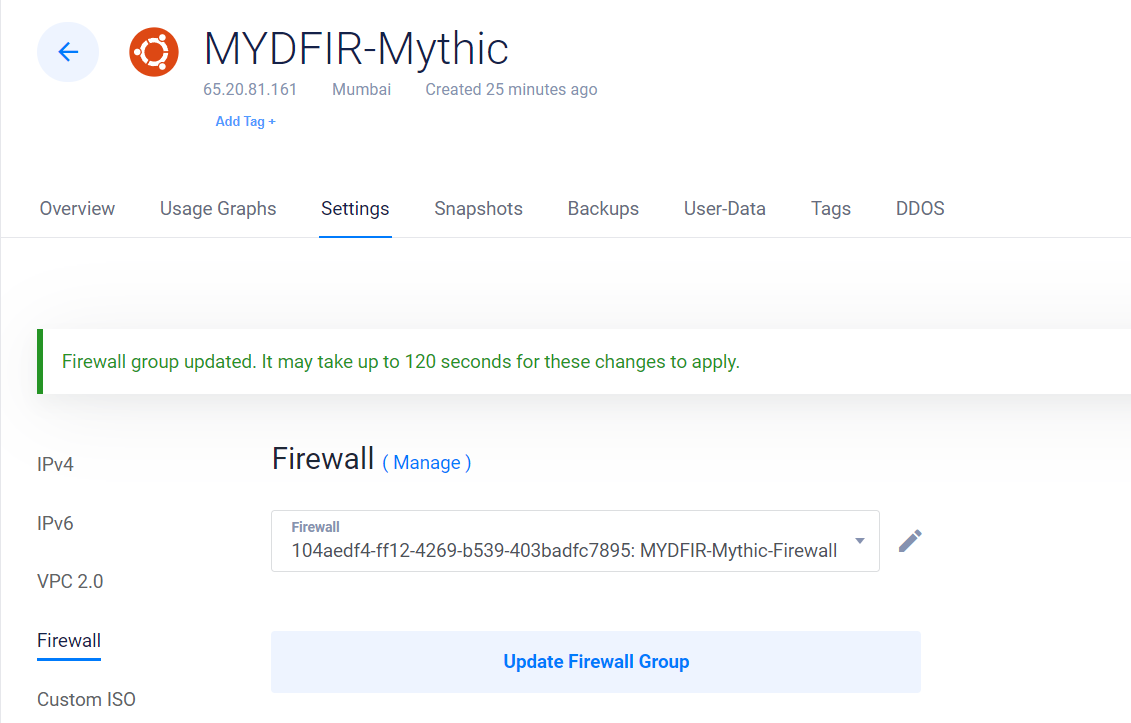Open Custom ISO settings section
Viewport: 1131px width, 723px height.
tap(86, 699)
